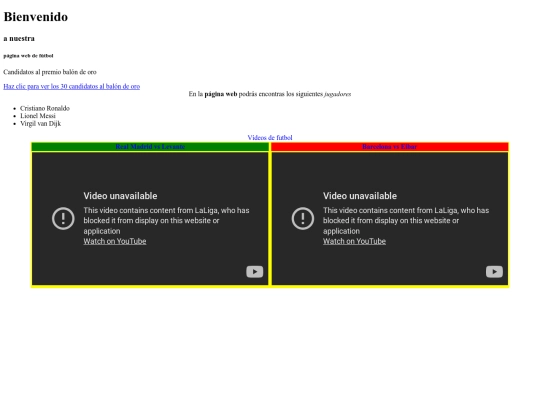
Task: Open the 30 balón de oro candidates link
Action: coord(72,86)
